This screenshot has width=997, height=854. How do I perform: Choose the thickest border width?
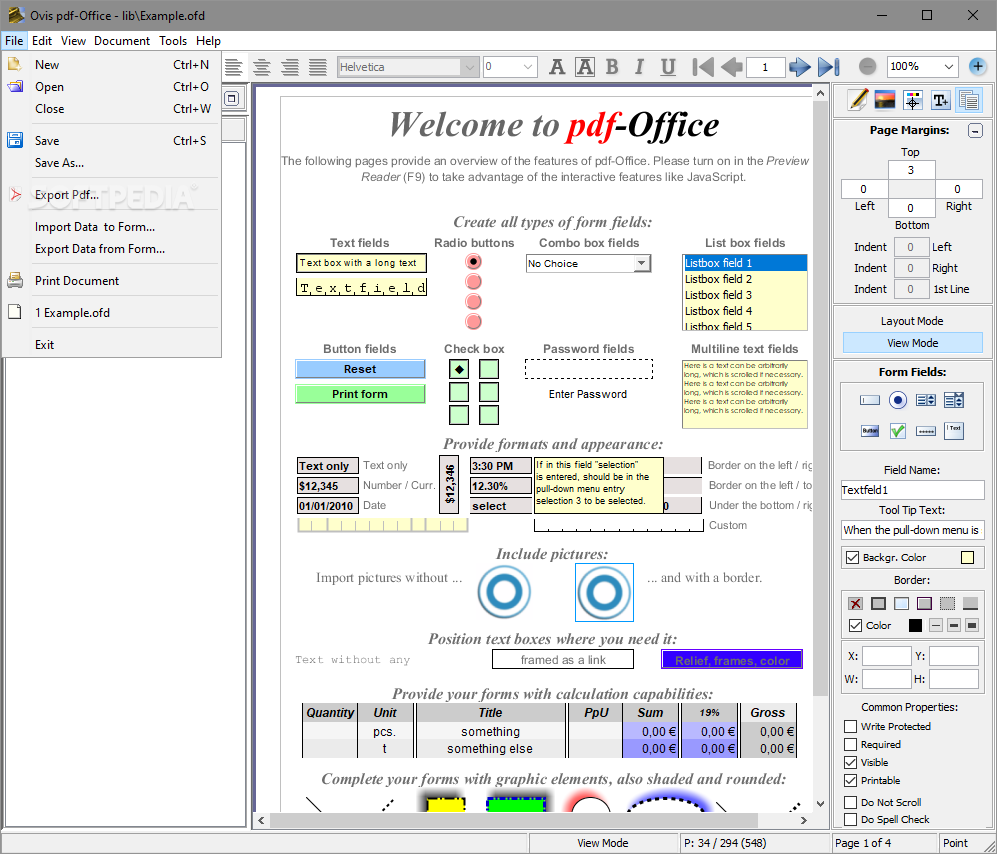pyautogui.click(x=972, y=626)
